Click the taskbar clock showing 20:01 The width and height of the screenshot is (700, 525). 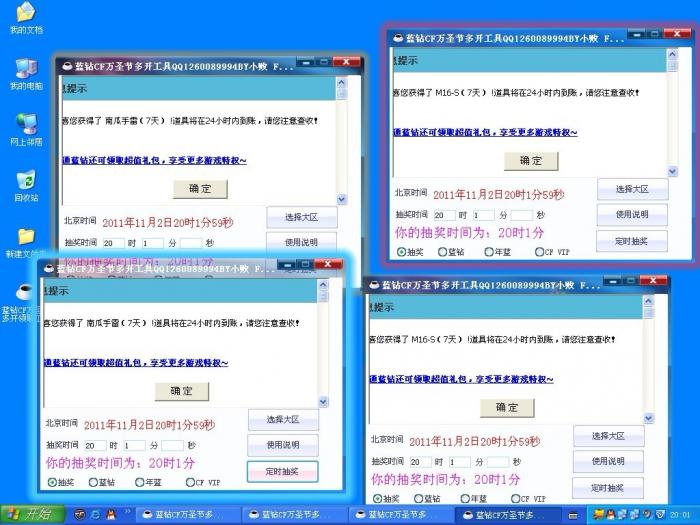[x=680, y=515]
